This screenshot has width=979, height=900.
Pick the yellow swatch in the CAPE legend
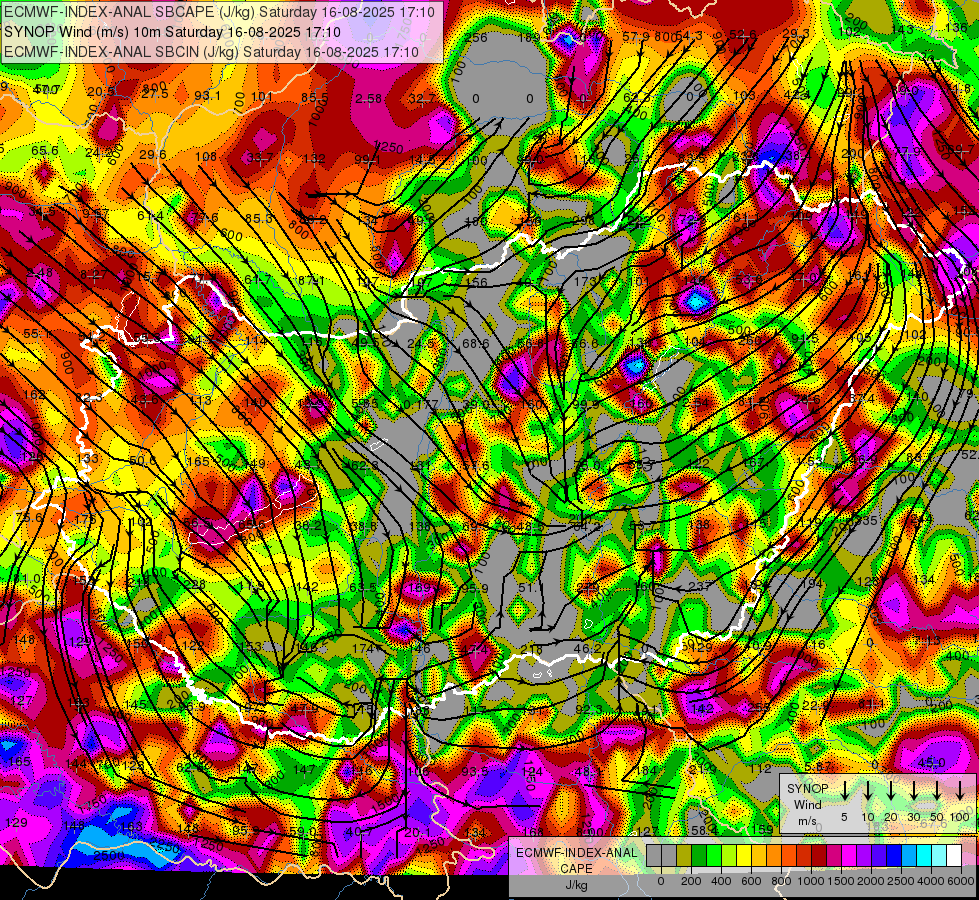click(744, 856)
